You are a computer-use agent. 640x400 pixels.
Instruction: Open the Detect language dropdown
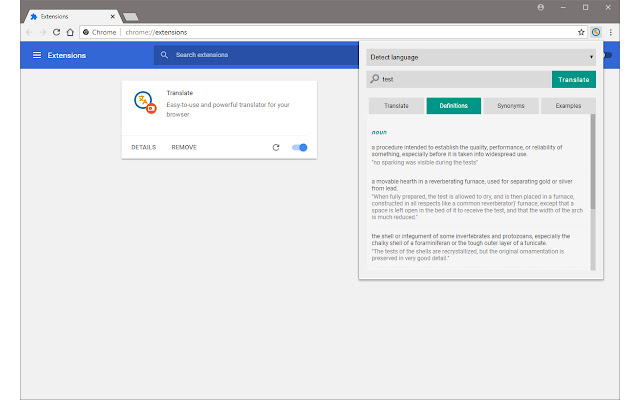point(481,58)
